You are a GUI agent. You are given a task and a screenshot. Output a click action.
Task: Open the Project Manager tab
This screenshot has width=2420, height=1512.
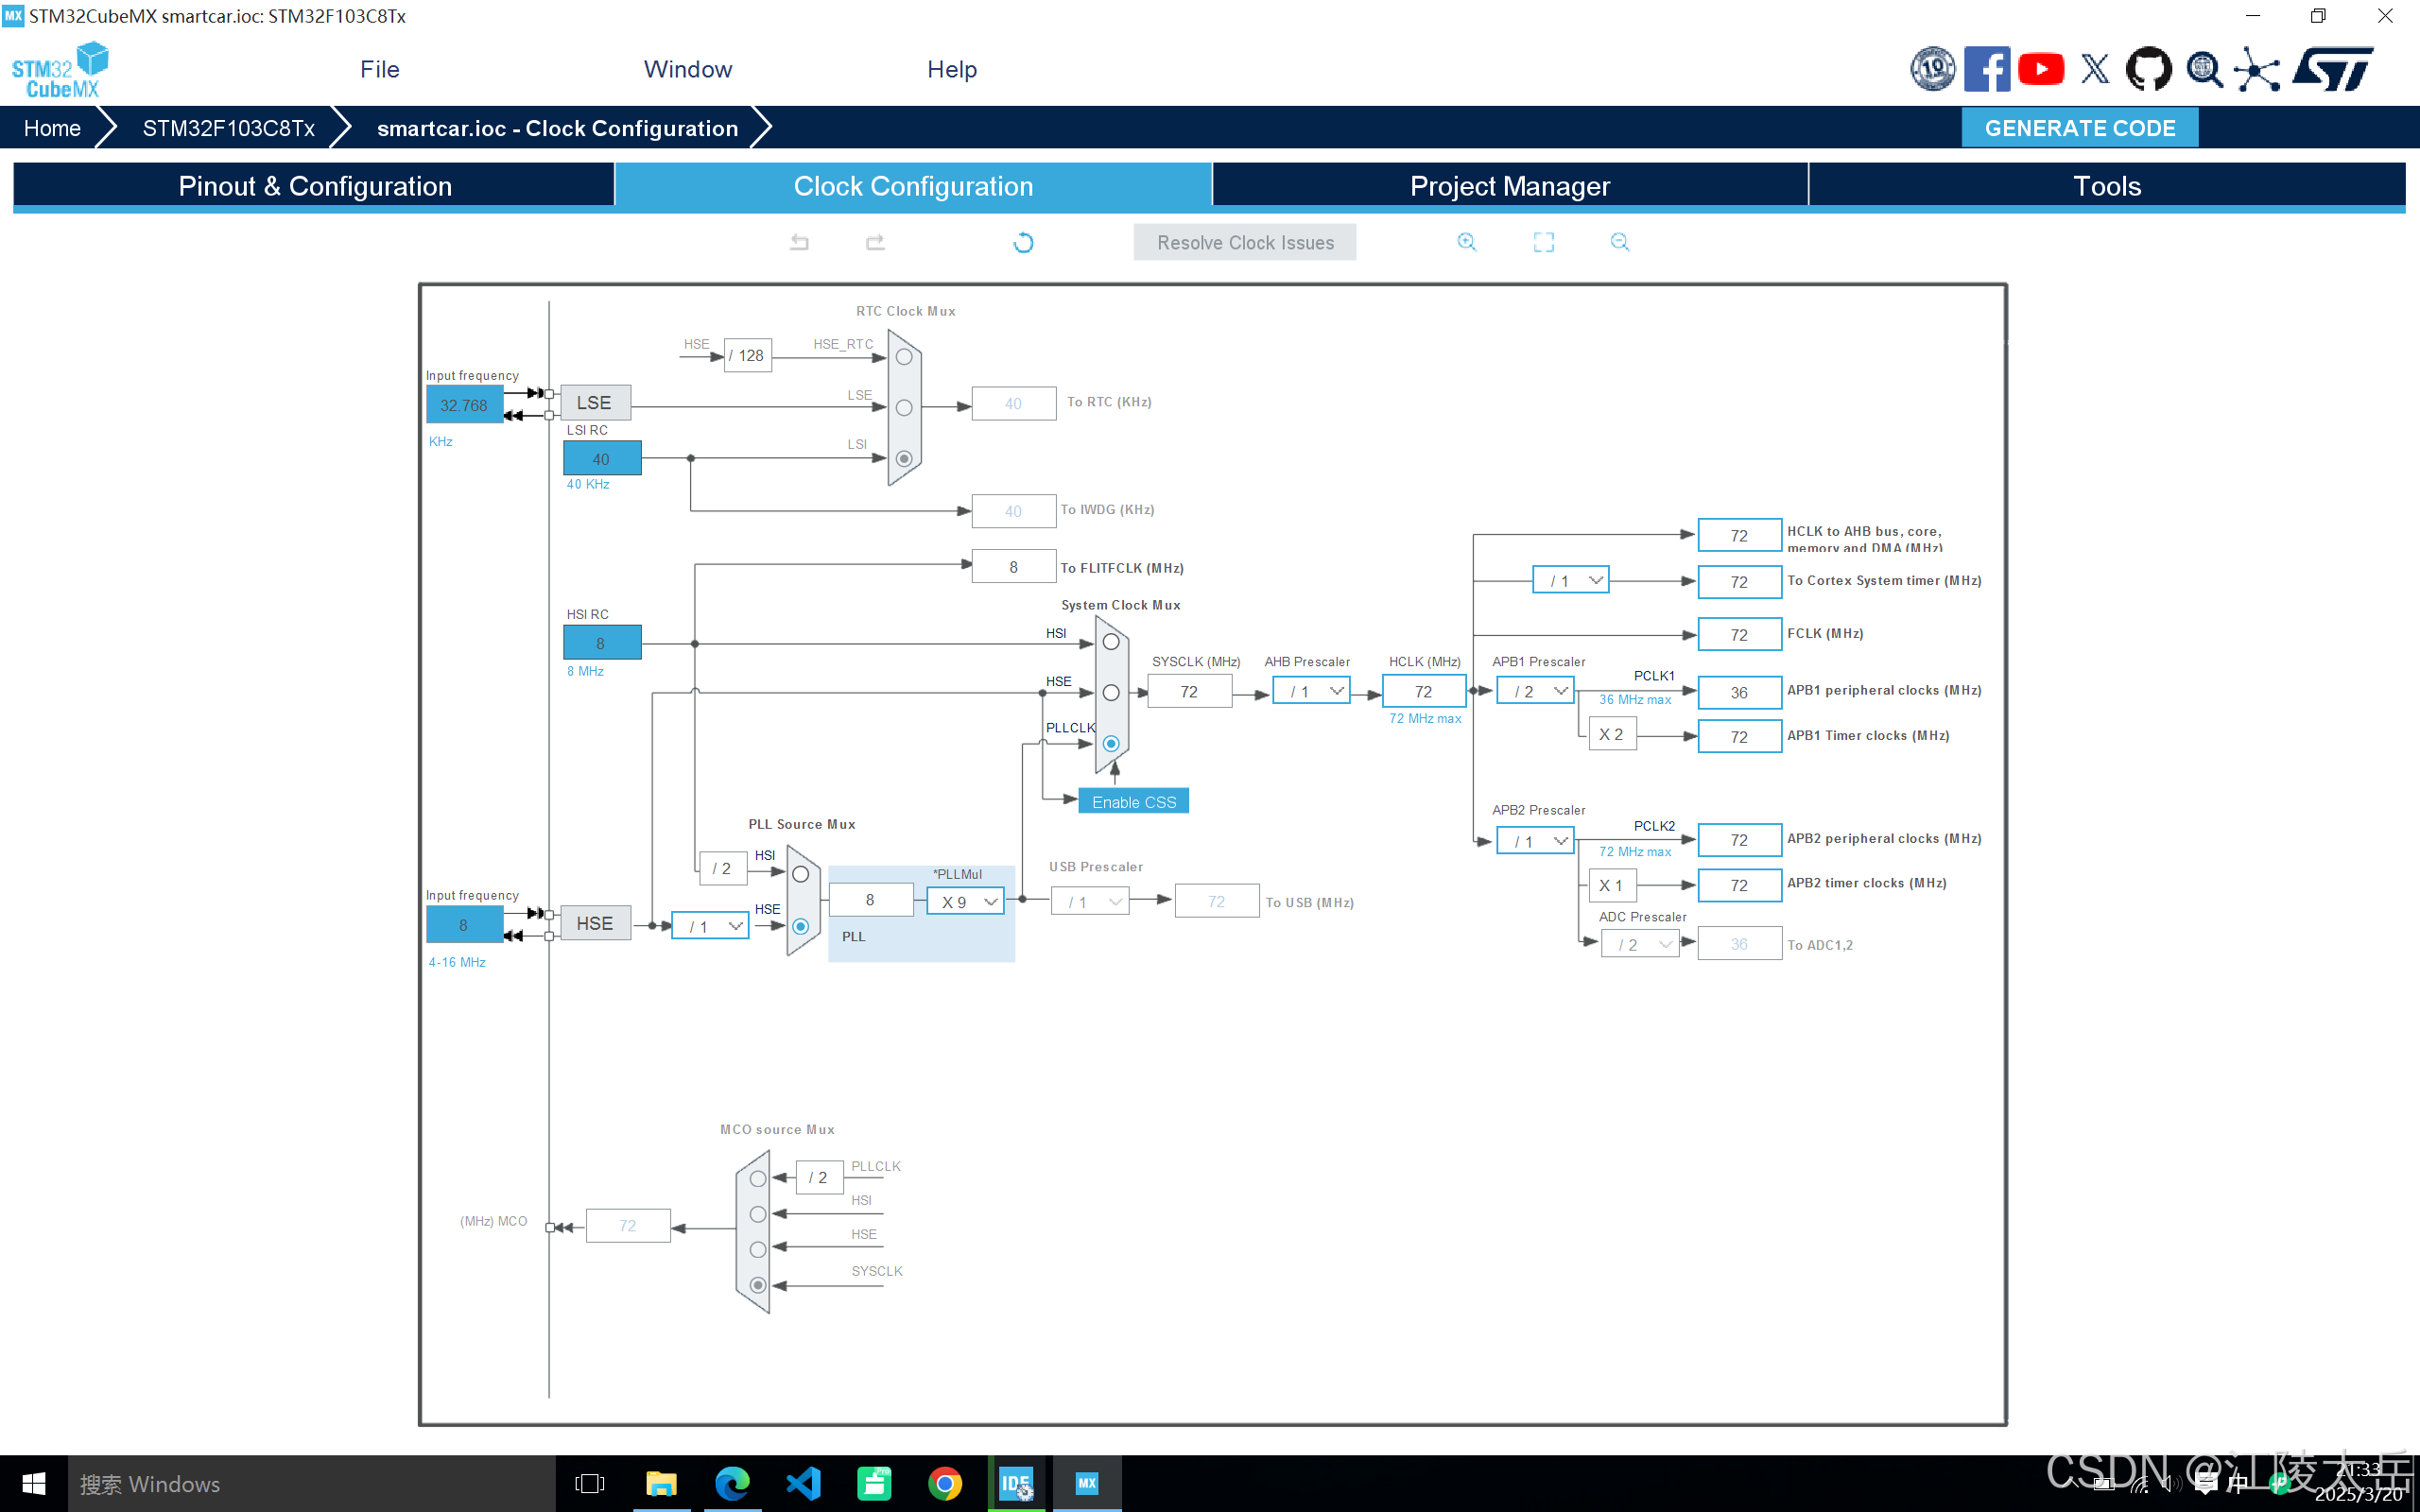[x=1509, y=186]
